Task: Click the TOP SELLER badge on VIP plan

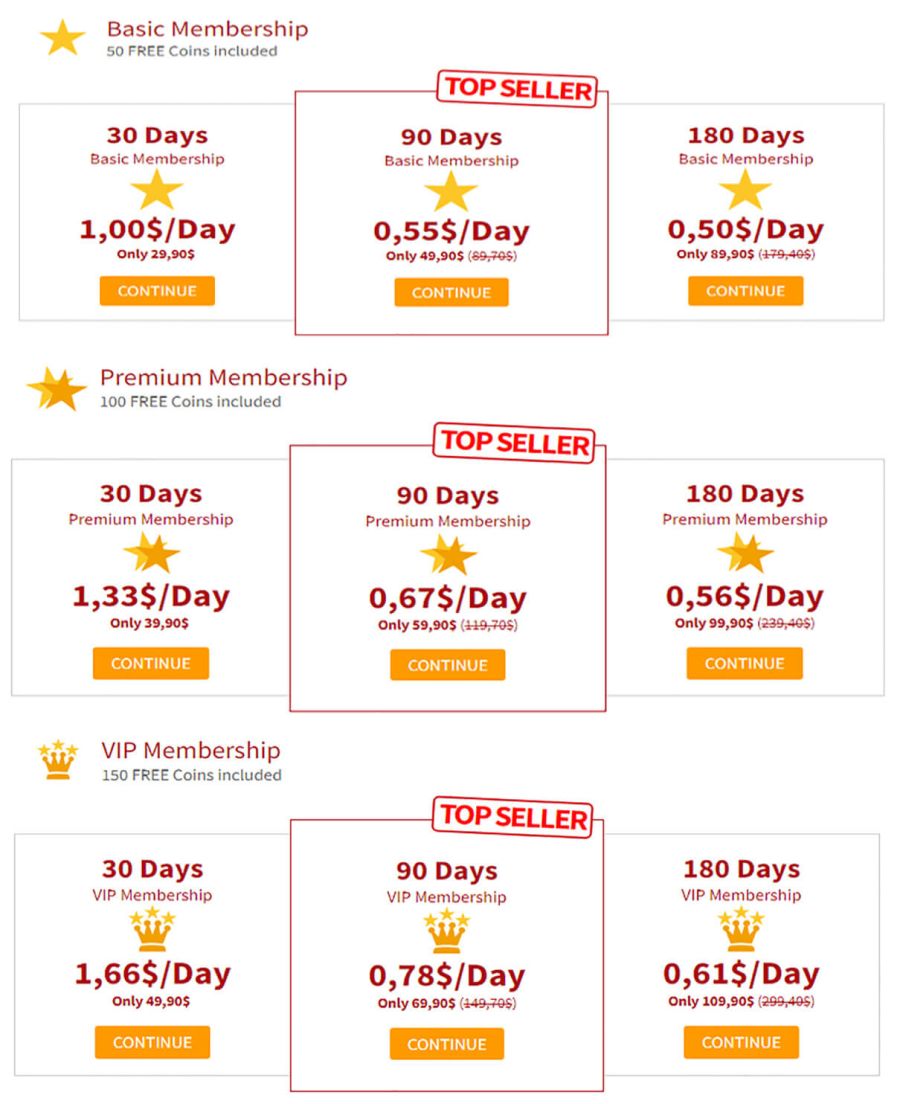Action: pos(513,817)
